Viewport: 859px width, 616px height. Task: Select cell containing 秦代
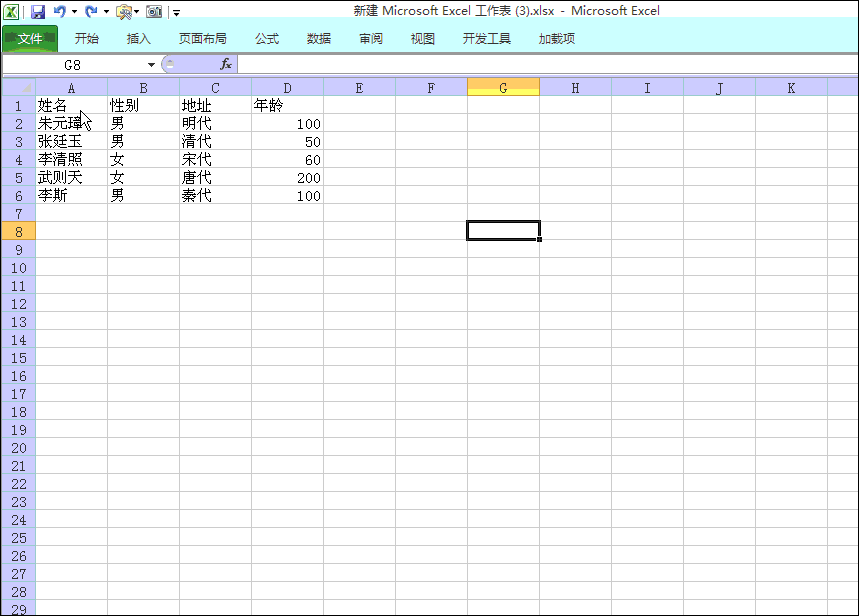click(x=215, y=196)
